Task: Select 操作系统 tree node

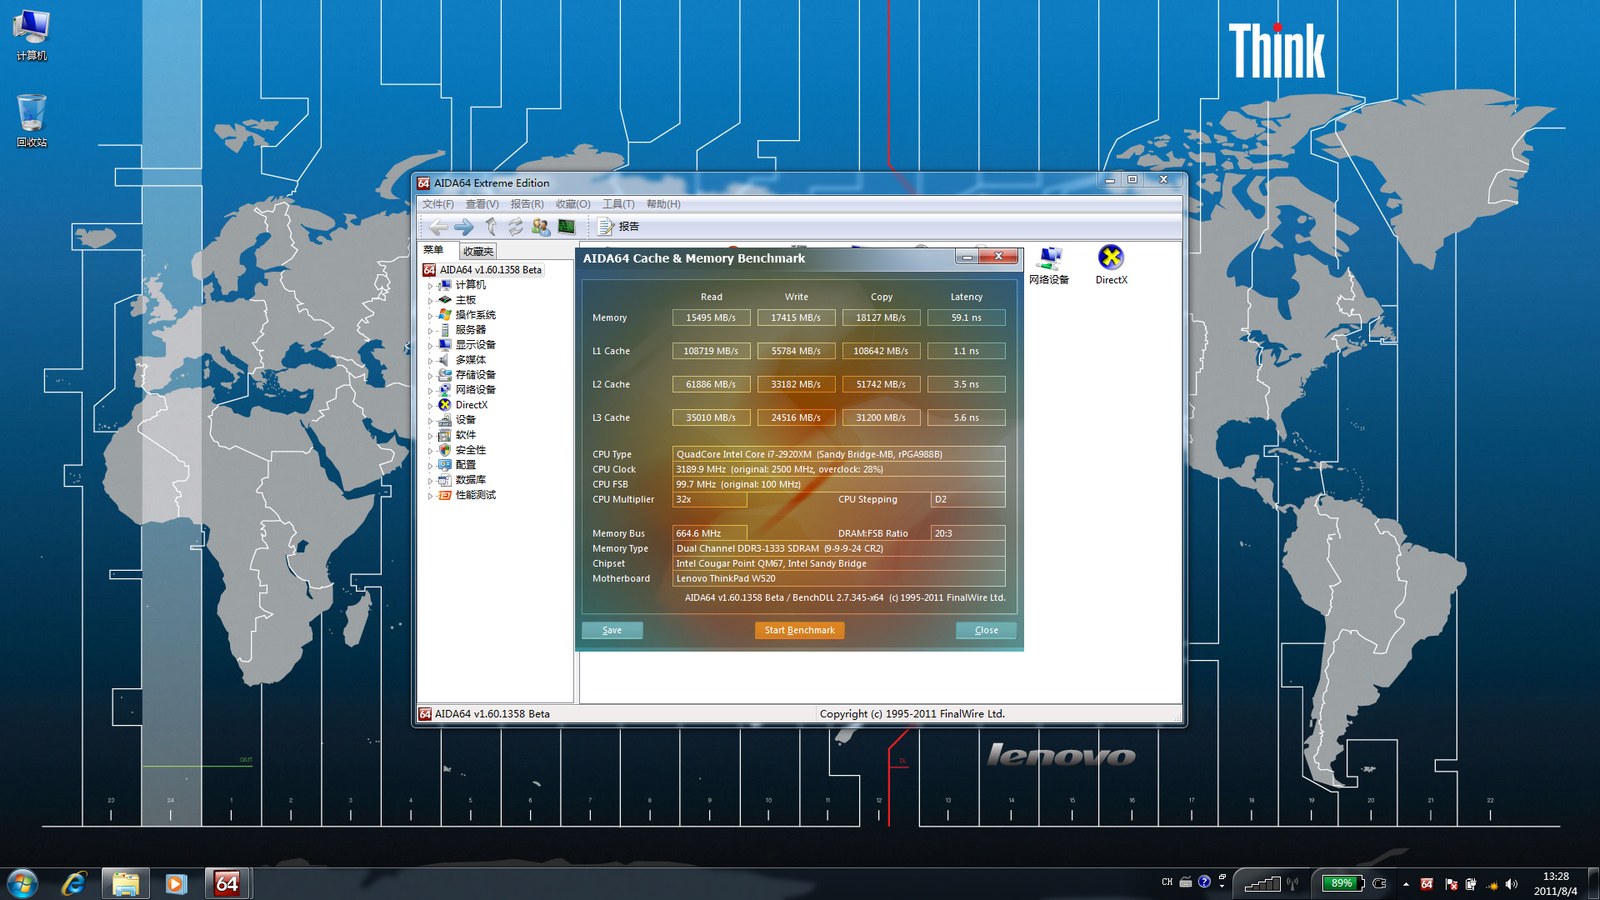Action: 467,315
